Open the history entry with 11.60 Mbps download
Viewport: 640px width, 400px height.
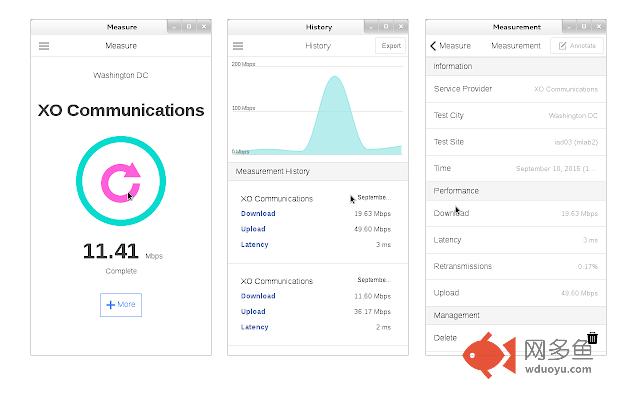(318, 304)
